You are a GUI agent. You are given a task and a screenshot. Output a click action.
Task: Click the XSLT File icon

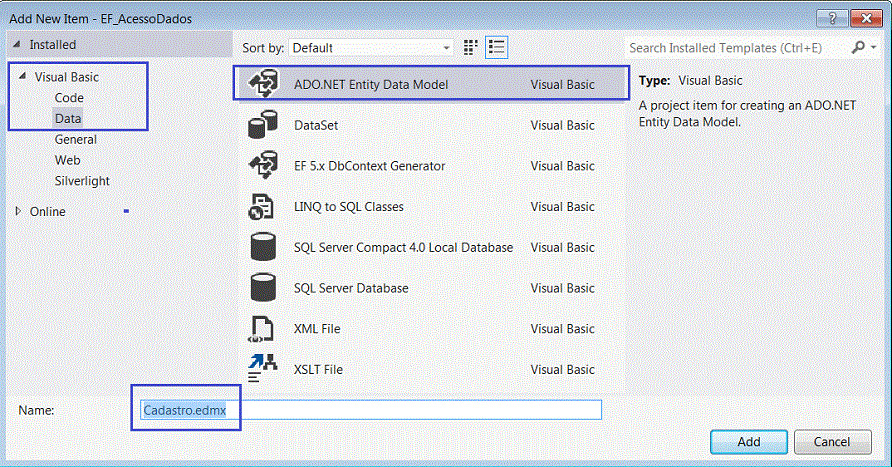(262, 369)
